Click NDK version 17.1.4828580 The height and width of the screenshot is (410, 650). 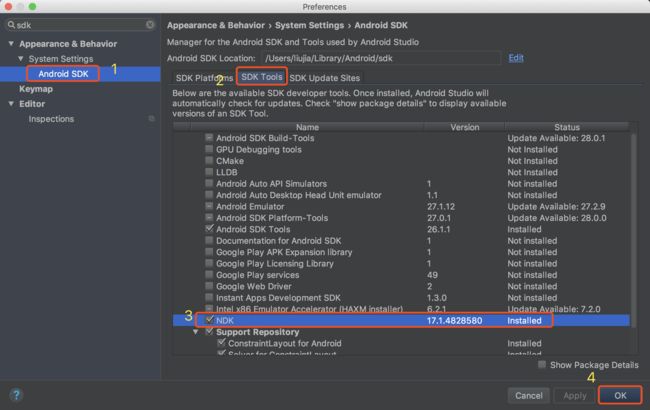click(x=454, y=320)
